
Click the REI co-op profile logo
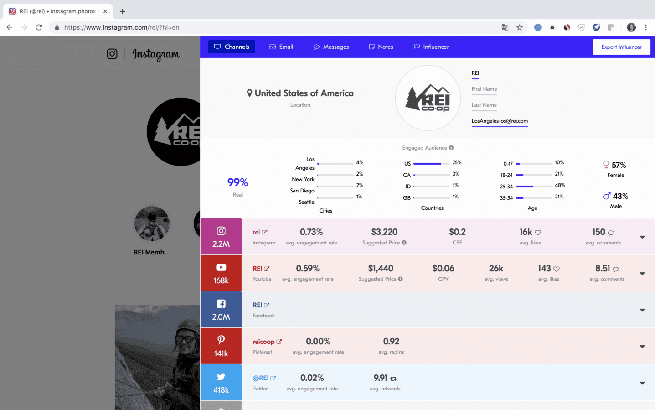point(429,102)
